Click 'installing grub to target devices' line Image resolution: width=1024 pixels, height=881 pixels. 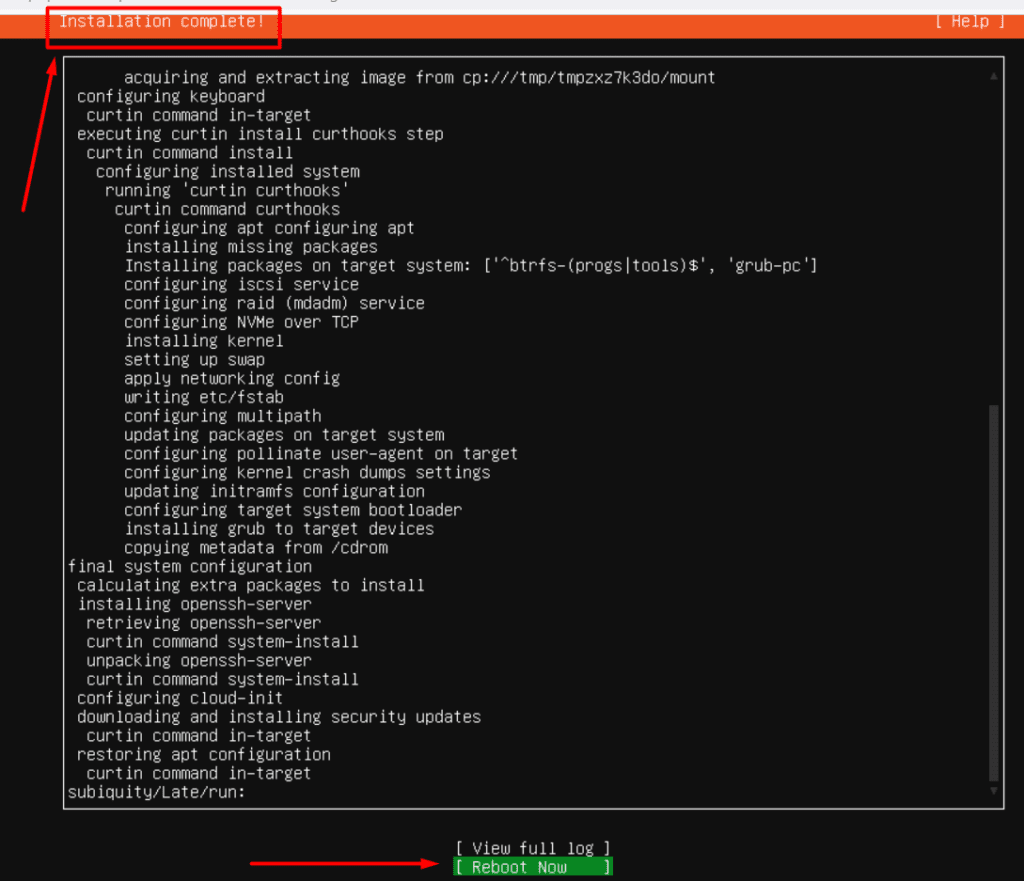pos(279,529)
